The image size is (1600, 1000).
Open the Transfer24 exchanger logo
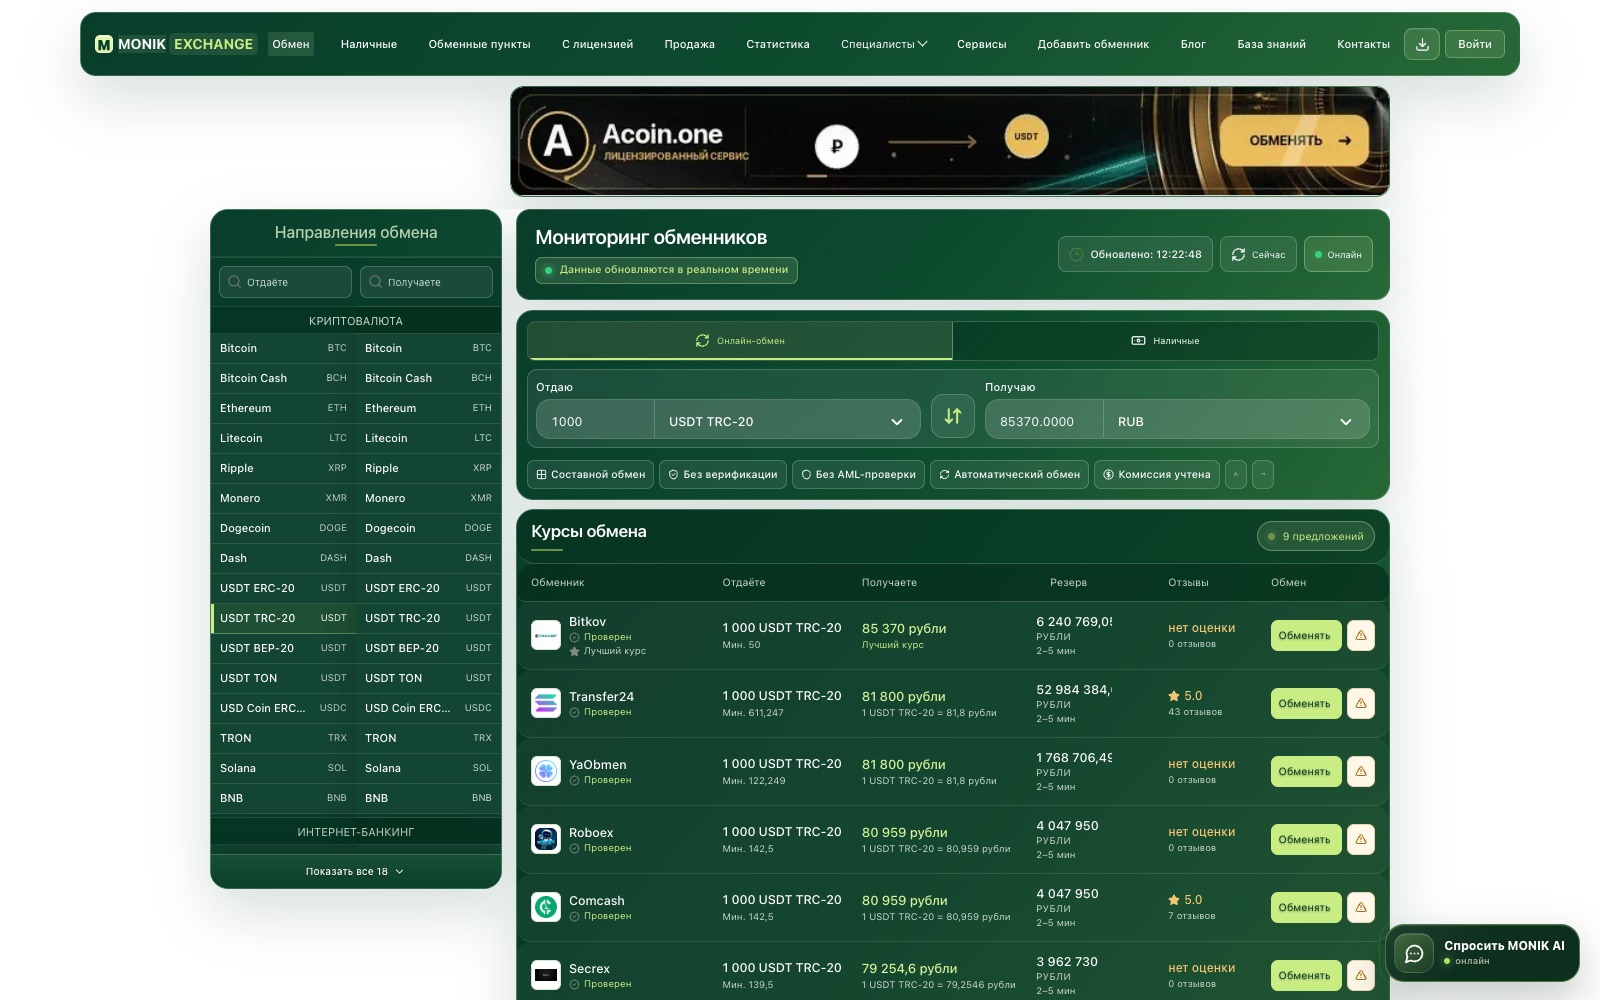tap(546, 703)
